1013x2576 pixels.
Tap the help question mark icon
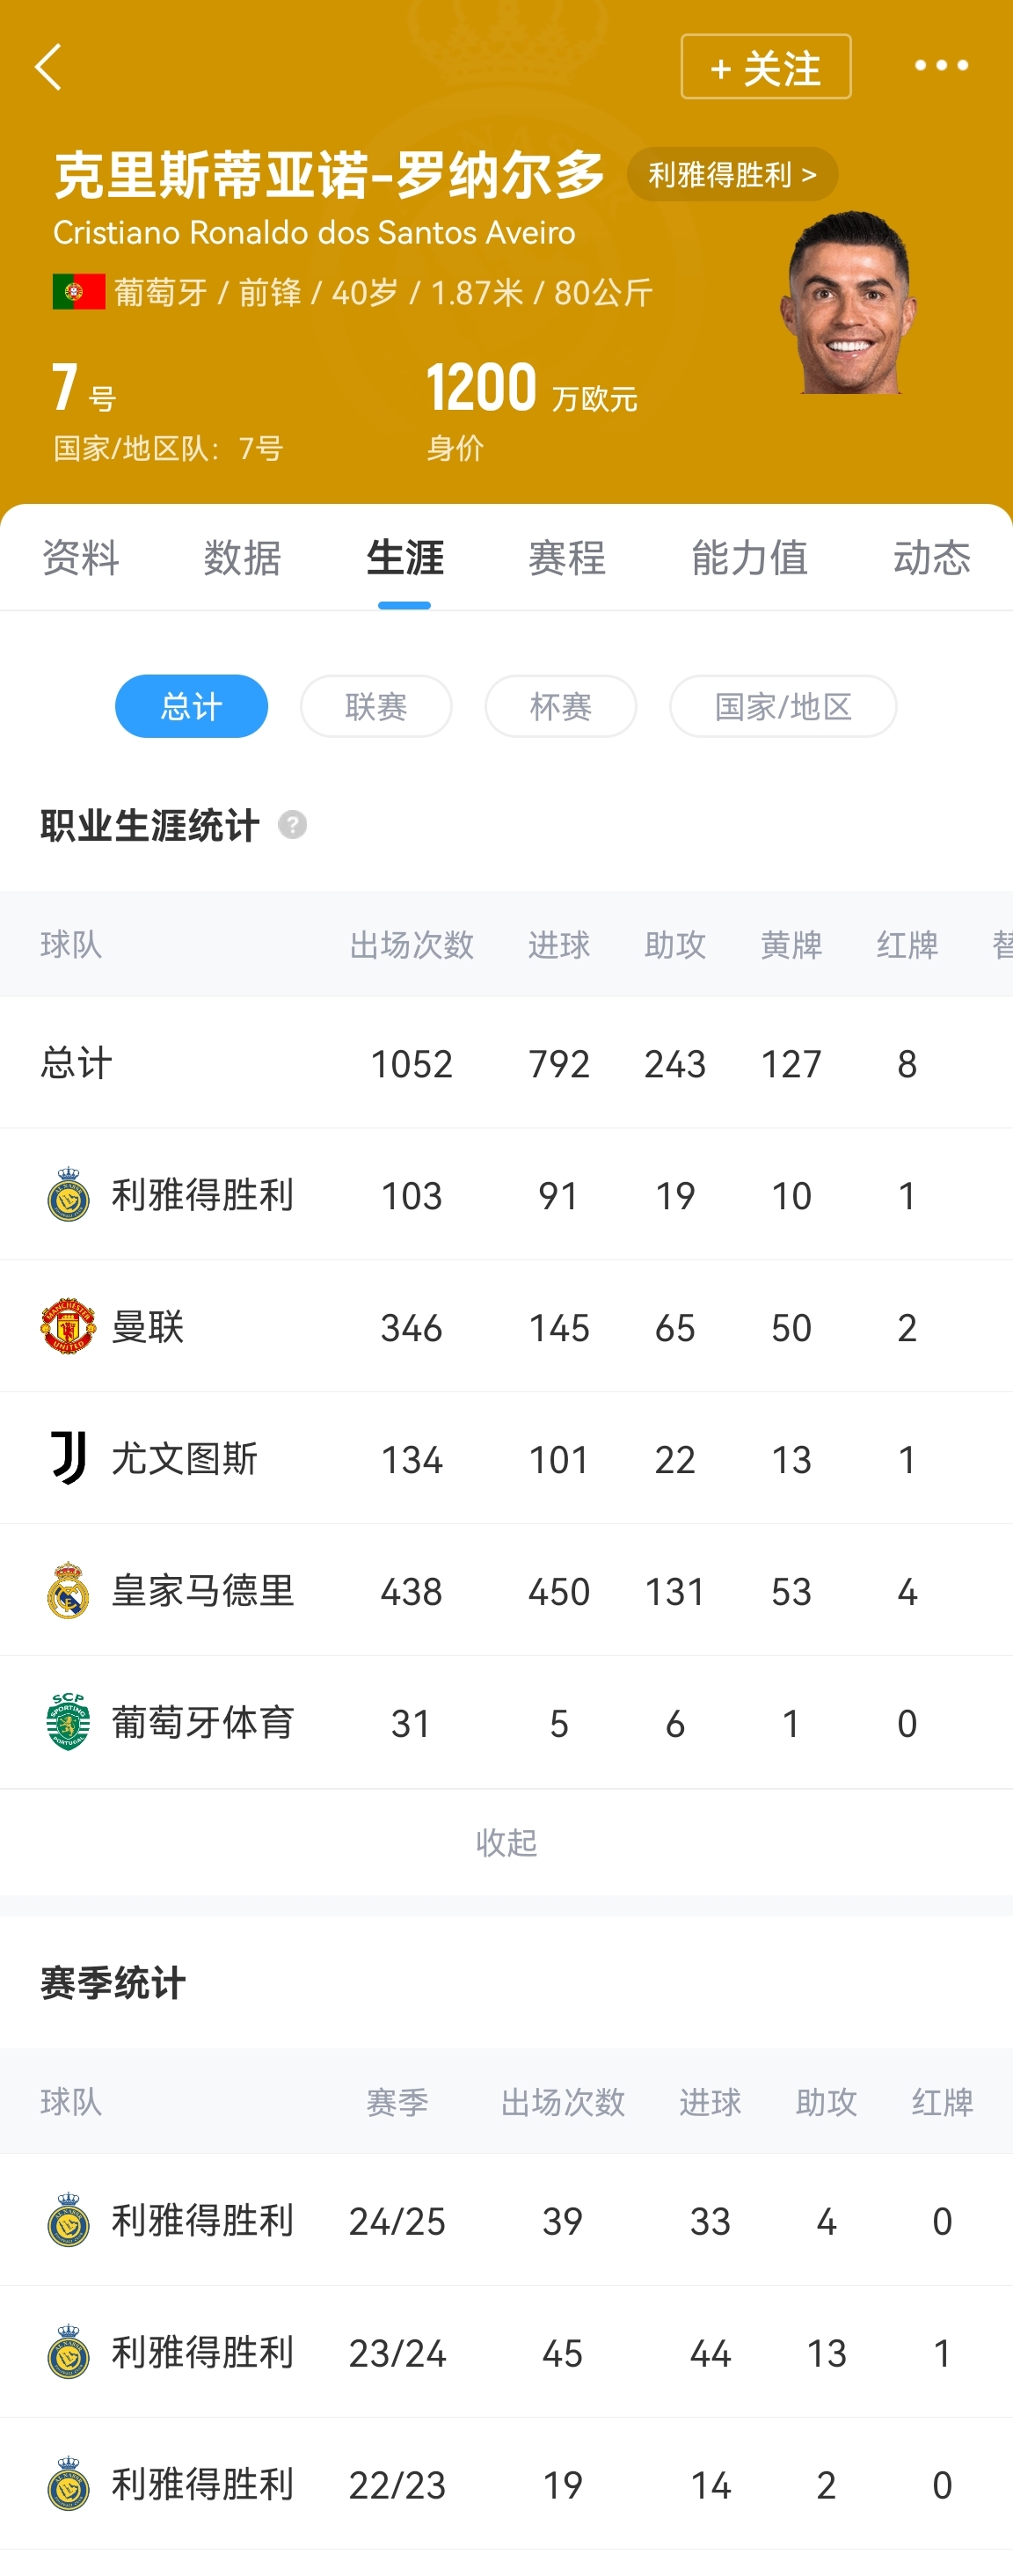click(x=292, y=825)
